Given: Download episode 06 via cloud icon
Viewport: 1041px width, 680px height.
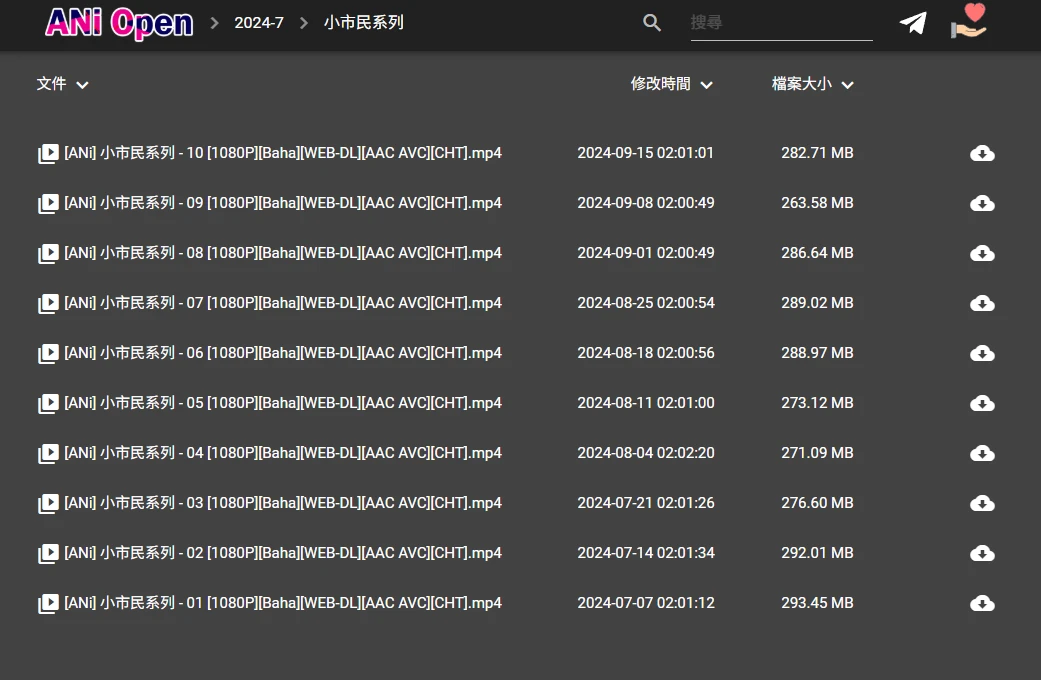Looking at the screenshot, I should point(982,353).
